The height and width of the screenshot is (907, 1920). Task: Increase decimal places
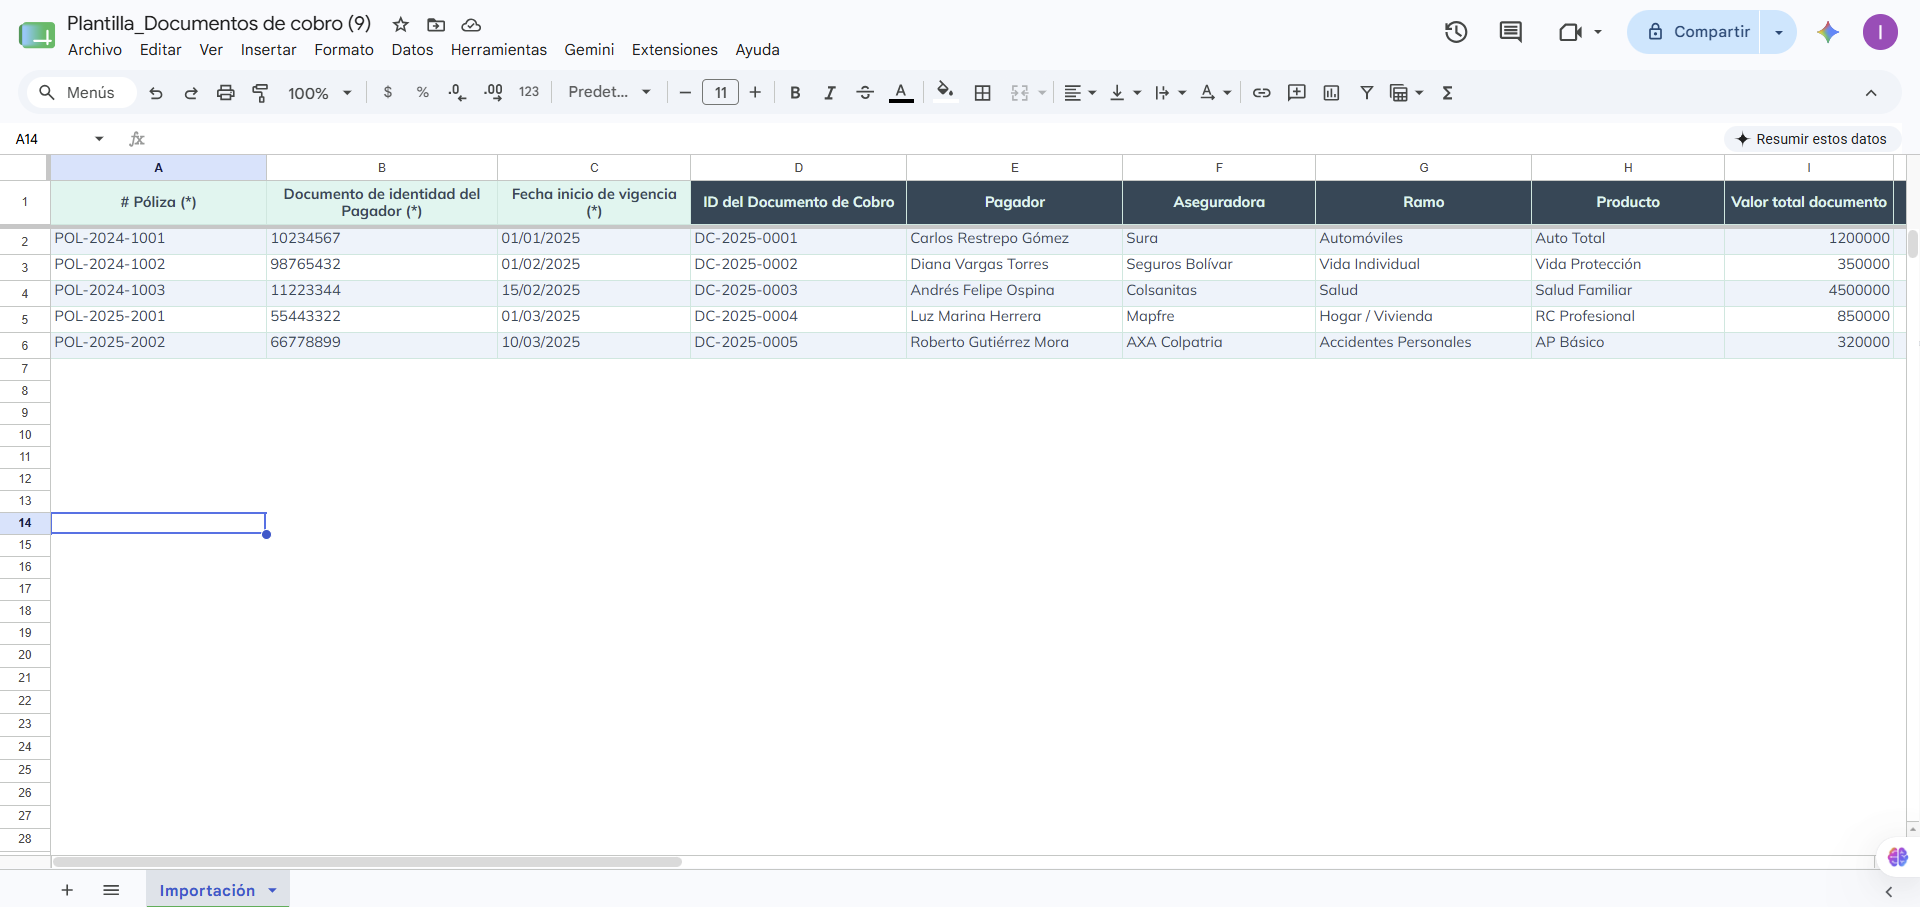(x=493, y=93)
